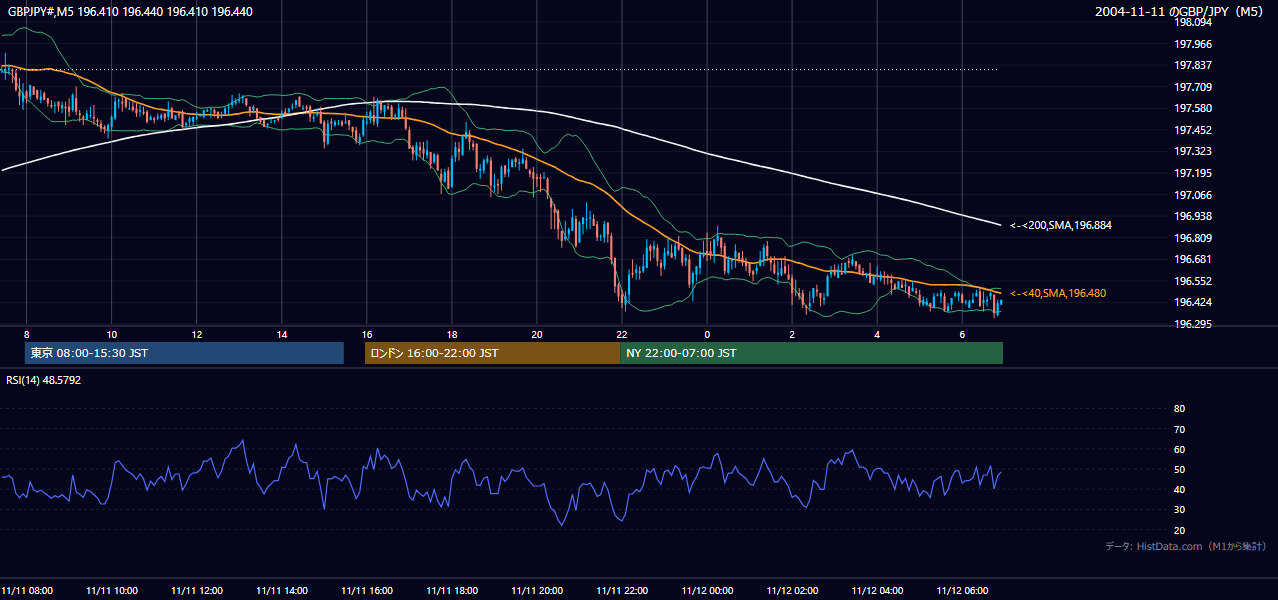
Task: Click the 196.809 price axis label
Action: tap(1193, 238)
